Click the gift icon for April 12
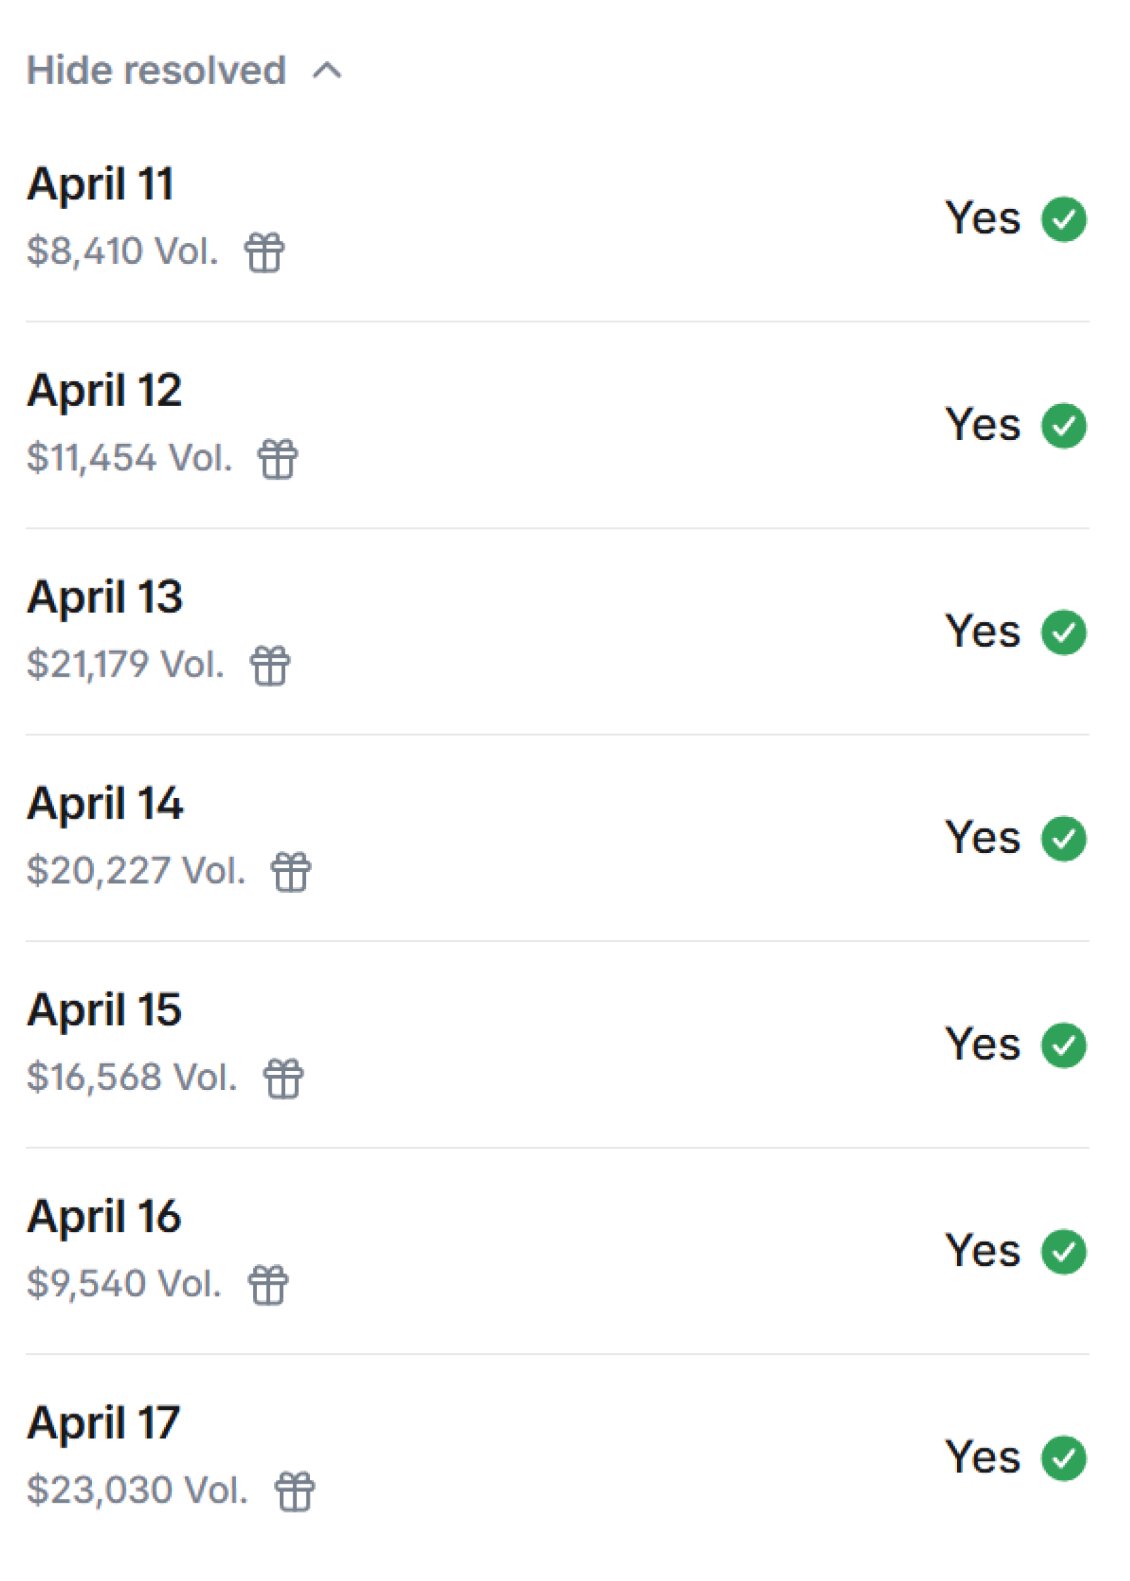This screenshot has height=1581, width=1130. click(278, 459)
